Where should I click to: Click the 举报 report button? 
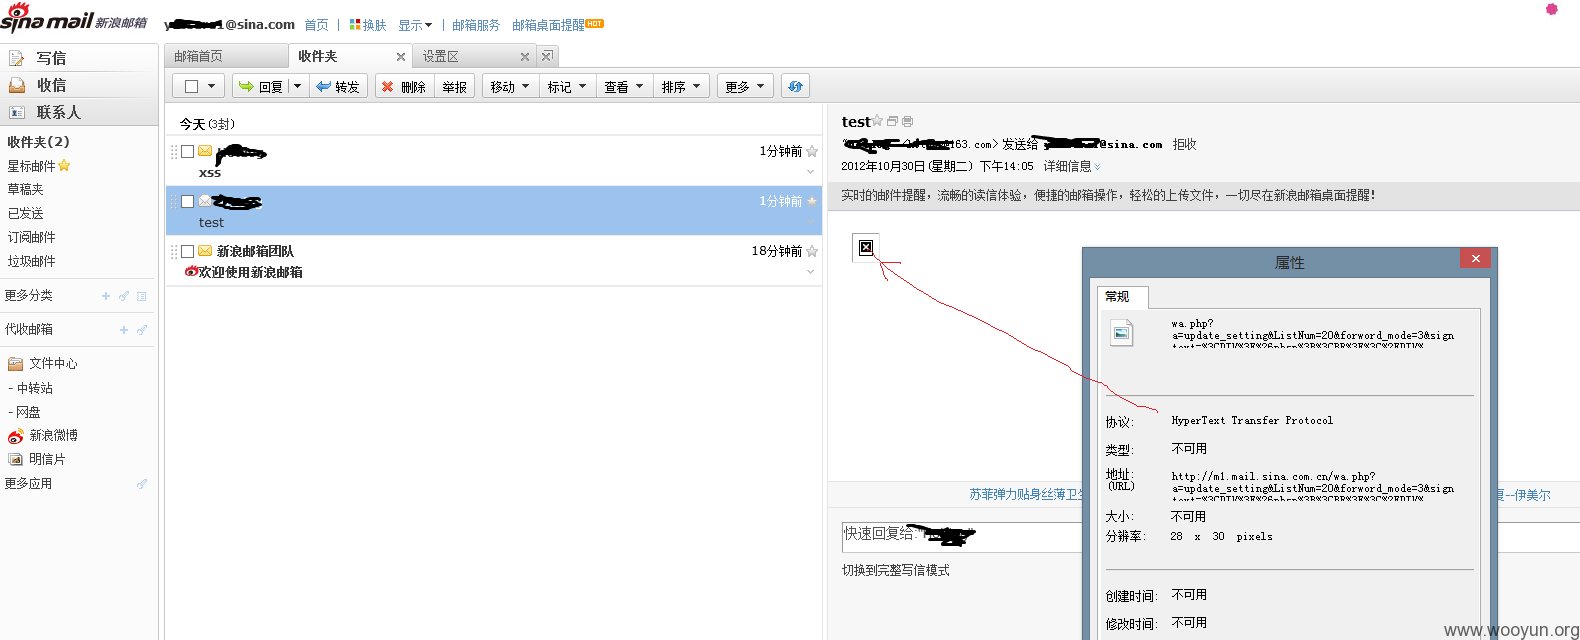(x=455, y=87)
